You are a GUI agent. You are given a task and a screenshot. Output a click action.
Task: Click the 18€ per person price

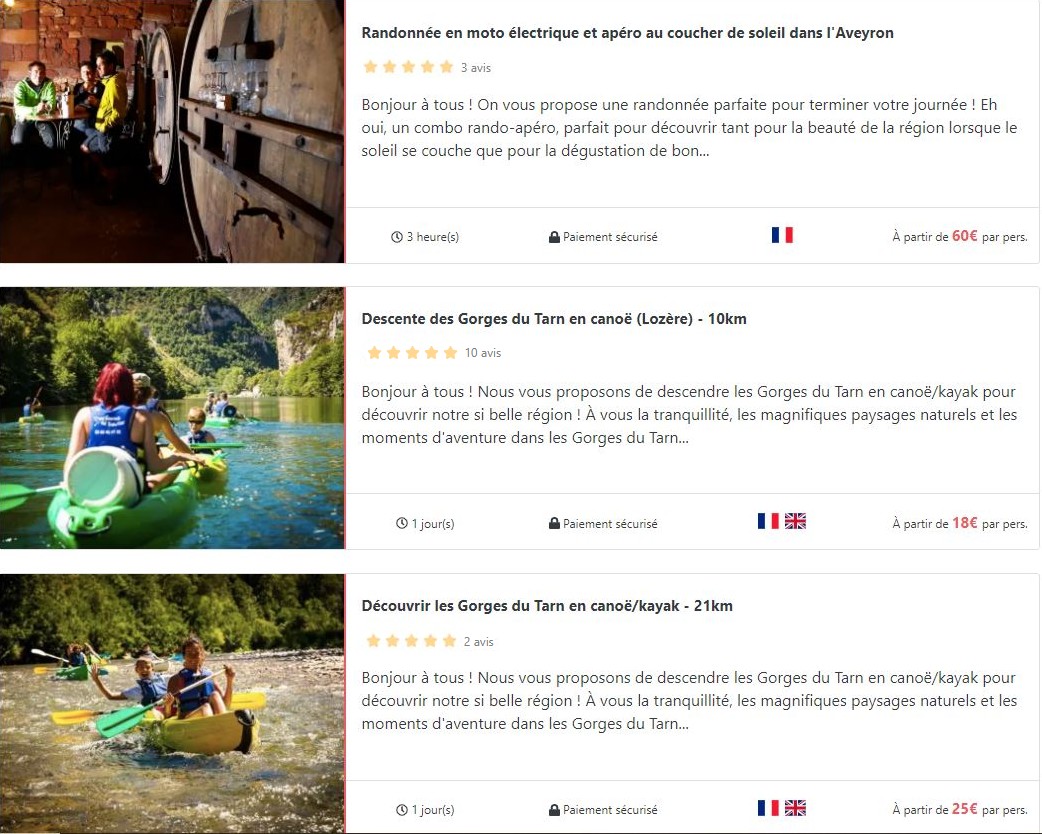964,523
